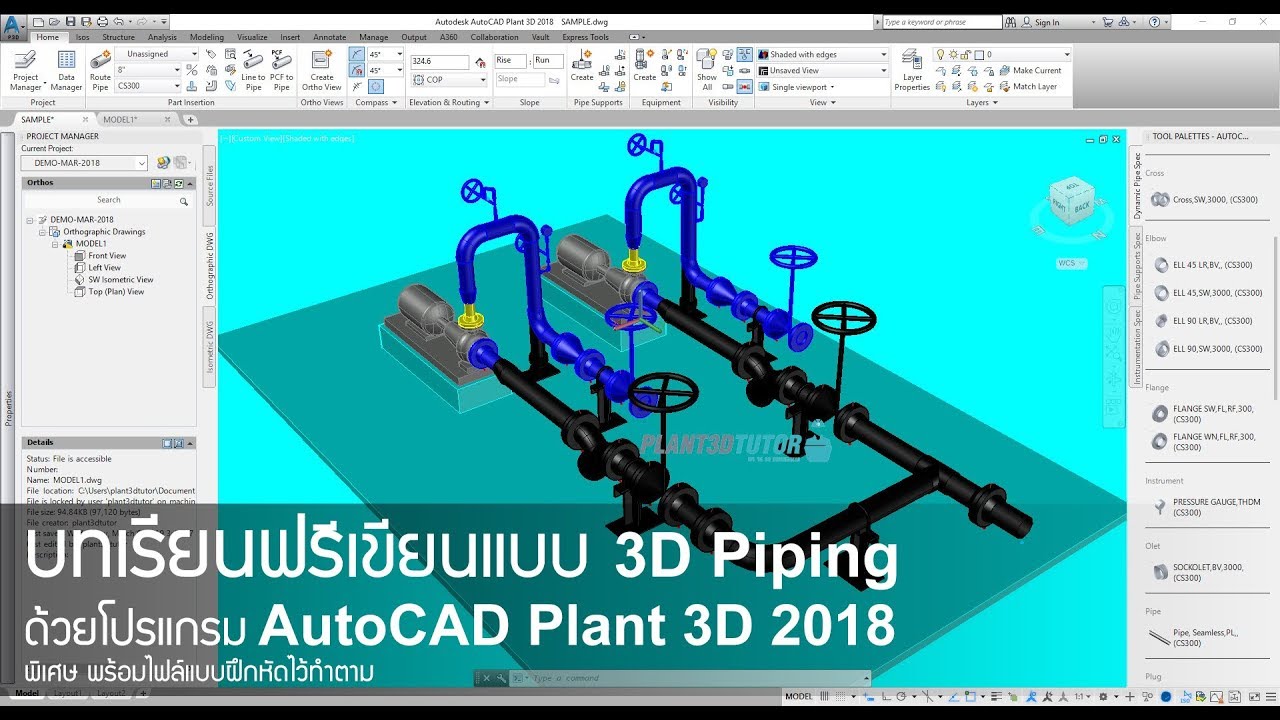This screenshot has width=1280, height=720.
Task: Create a pipe support
Action: 582,65
